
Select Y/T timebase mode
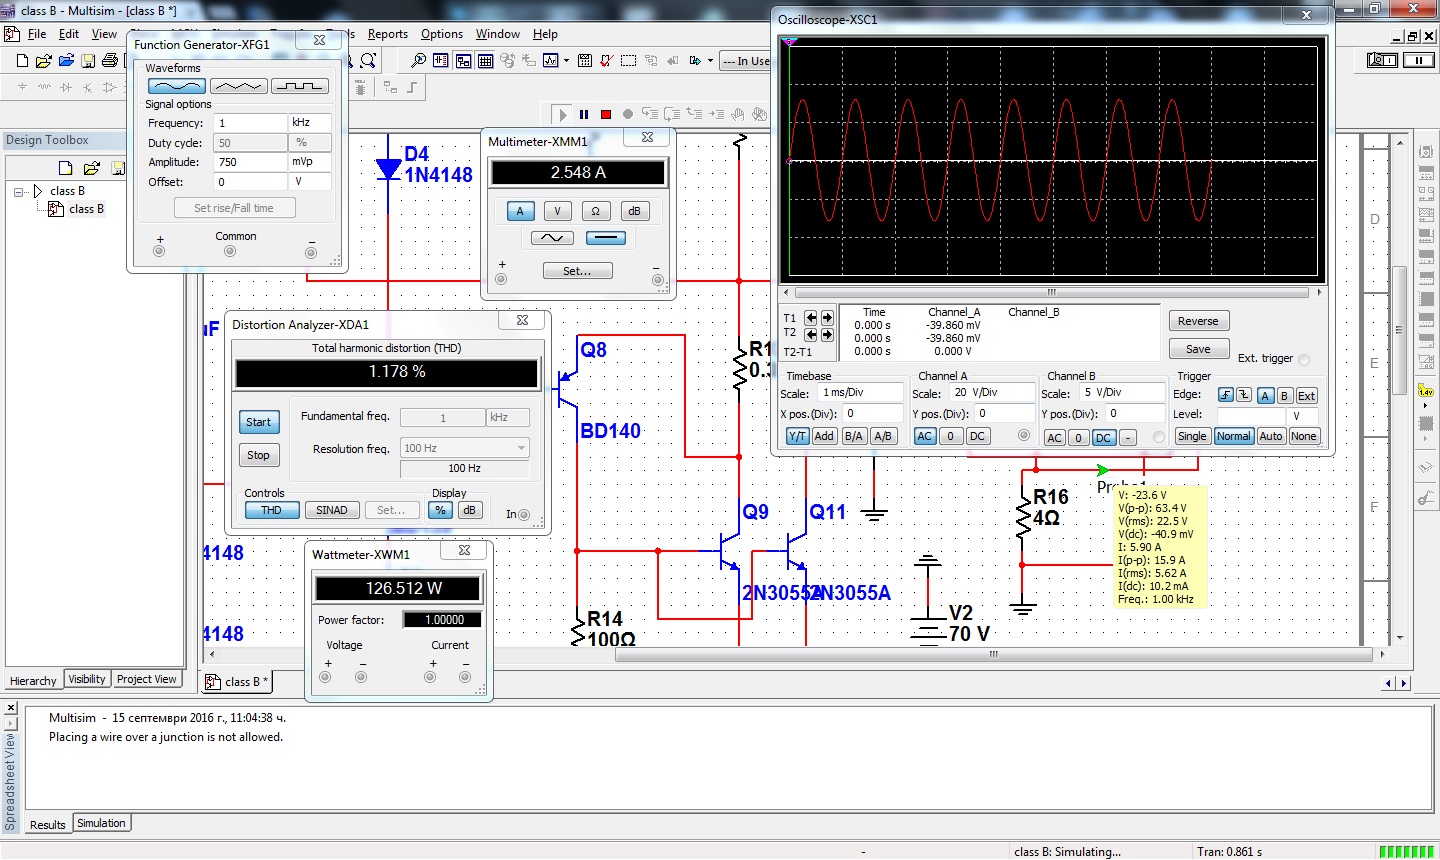coord(797,436)
